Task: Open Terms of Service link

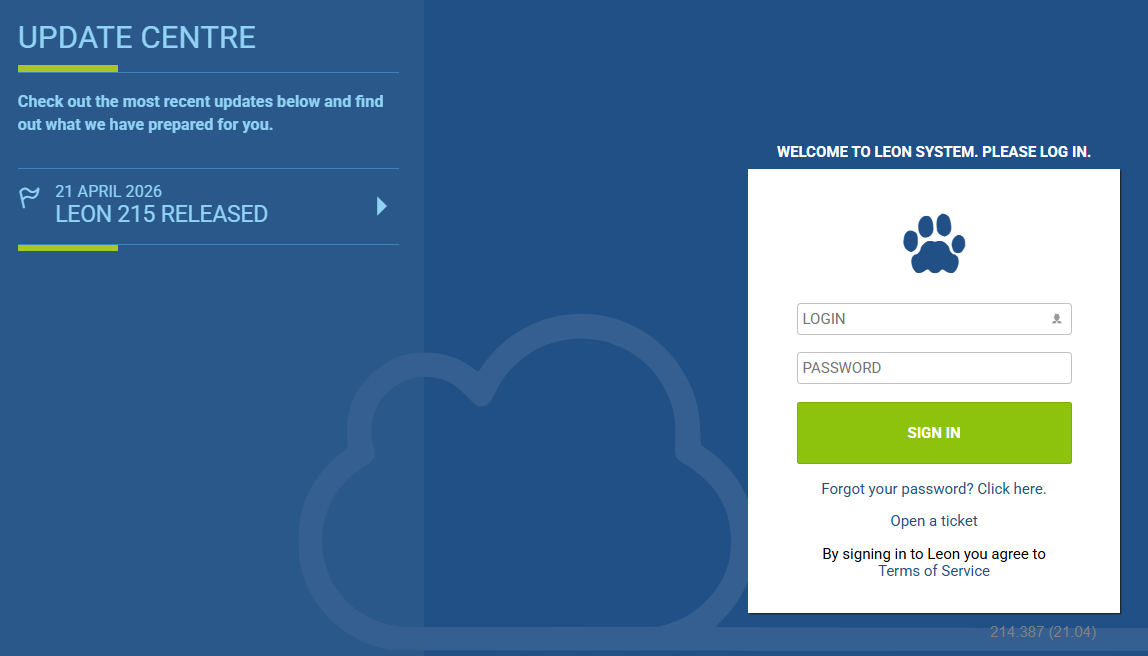Action: point(933,571)
